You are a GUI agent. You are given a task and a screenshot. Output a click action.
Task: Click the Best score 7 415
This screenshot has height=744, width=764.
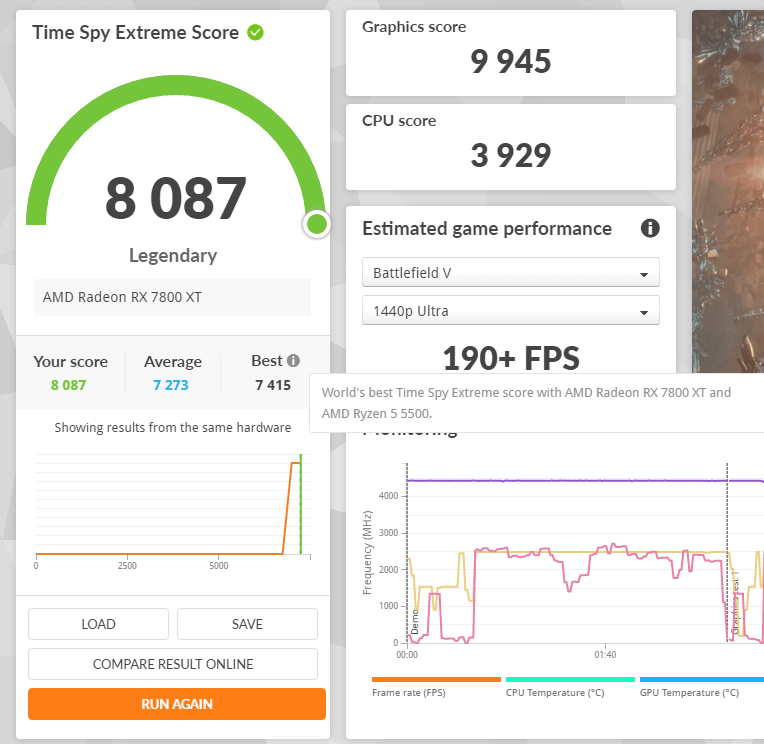click(273, 385)
